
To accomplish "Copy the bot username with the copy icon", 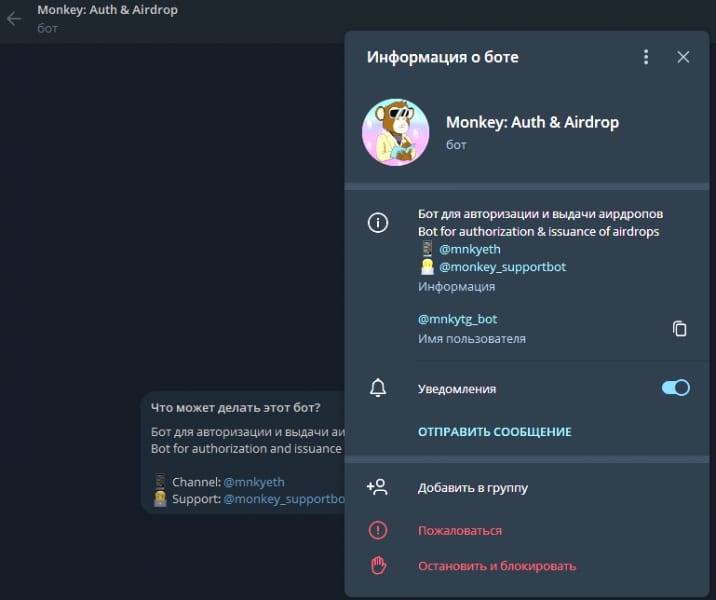I will (x=679, y=328).
